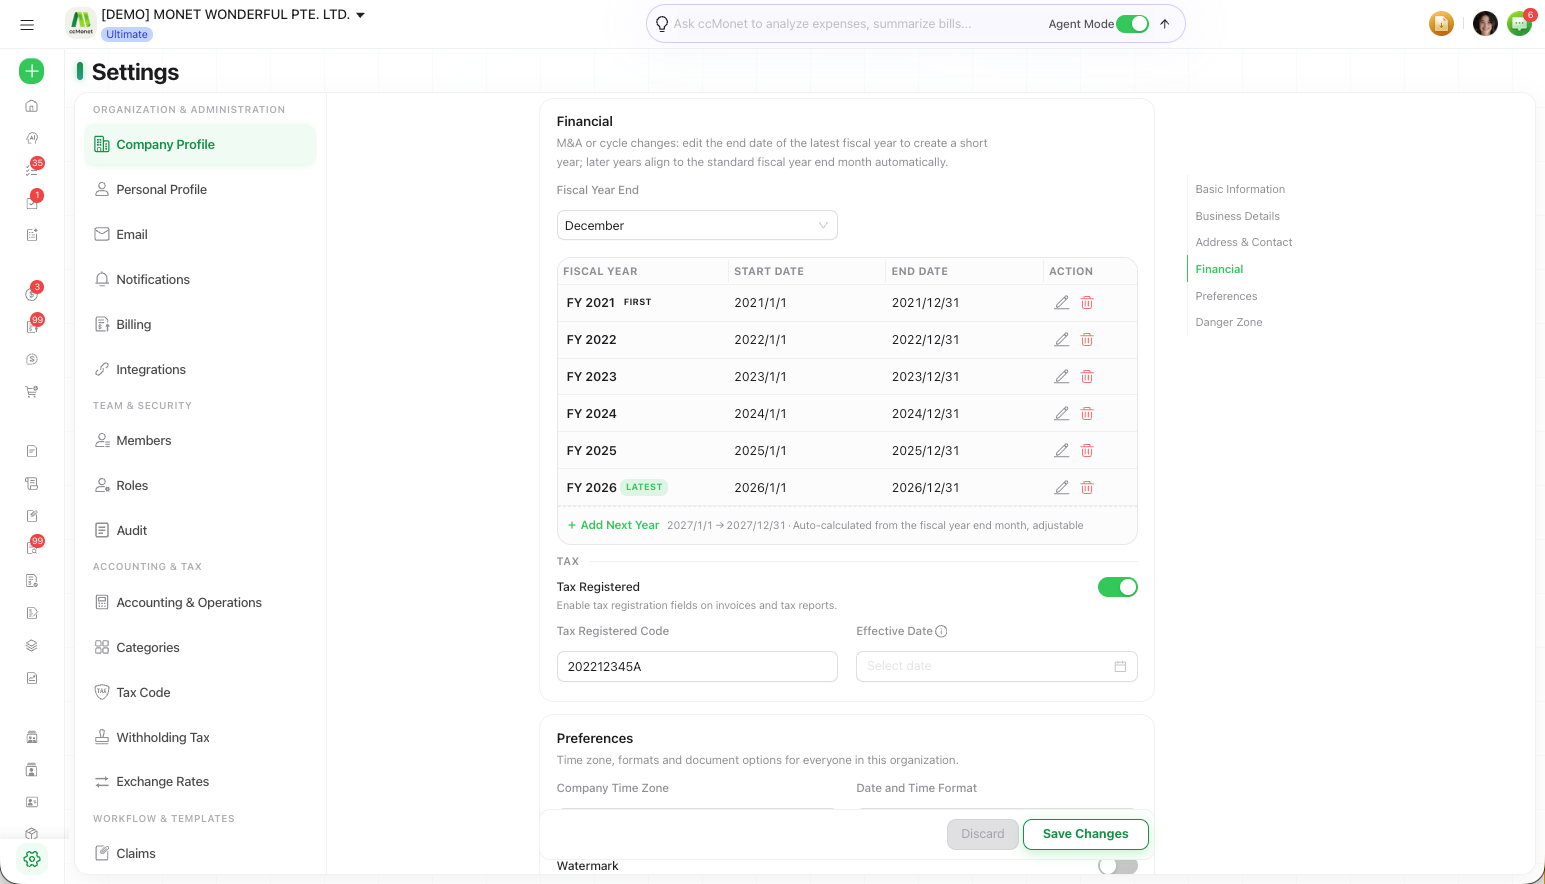Image resolution: width=1545 pixels, height=884 pixels.
Task: Open Withholding Tax settings
Action: (200, 738)
